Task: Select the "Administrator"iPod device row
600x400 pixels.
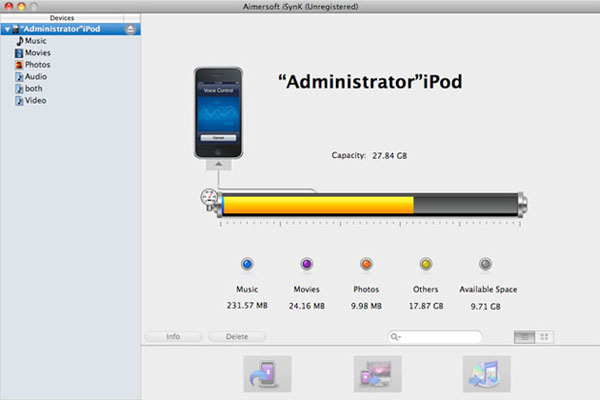Action: coord(70,29)
